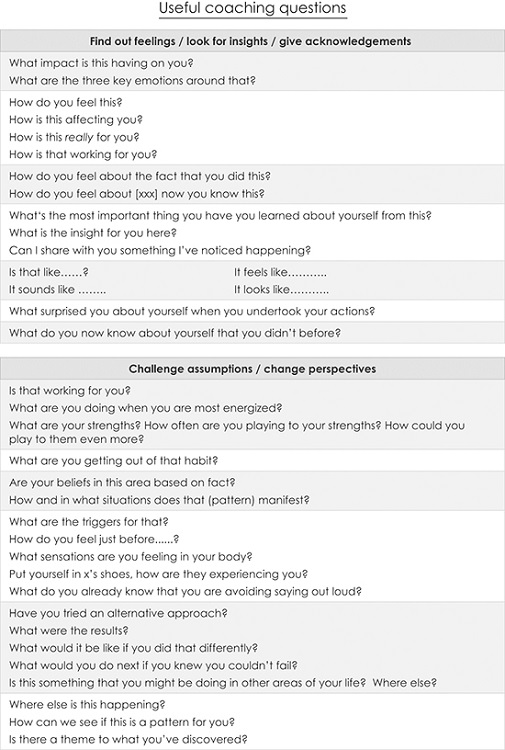This screenshot has width=505, height=750.
Task: Click 'Can I share with you something' question
Action: click(160, 250)
